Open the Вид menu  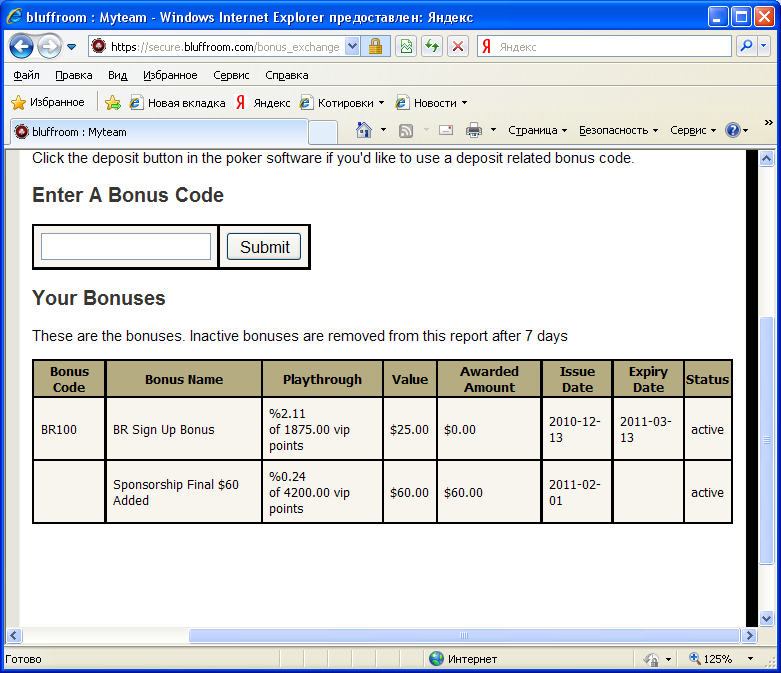(118, 75)
